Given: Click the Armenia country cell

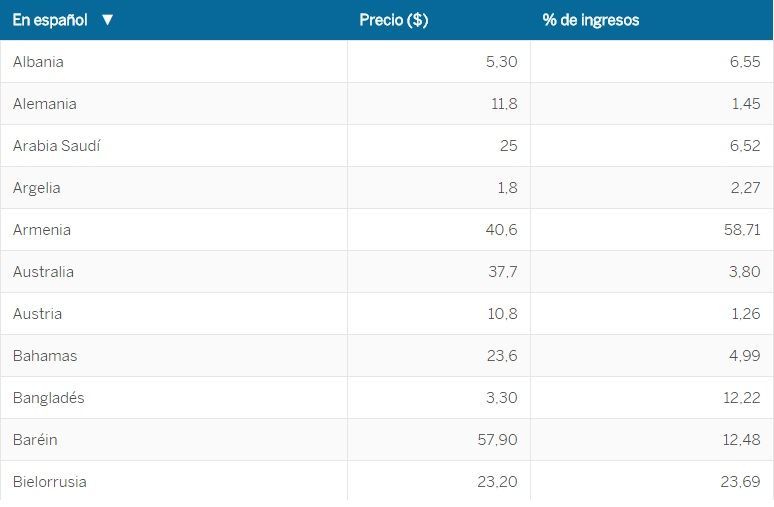Looking at the screenshot, I should [x=41, y=230].
